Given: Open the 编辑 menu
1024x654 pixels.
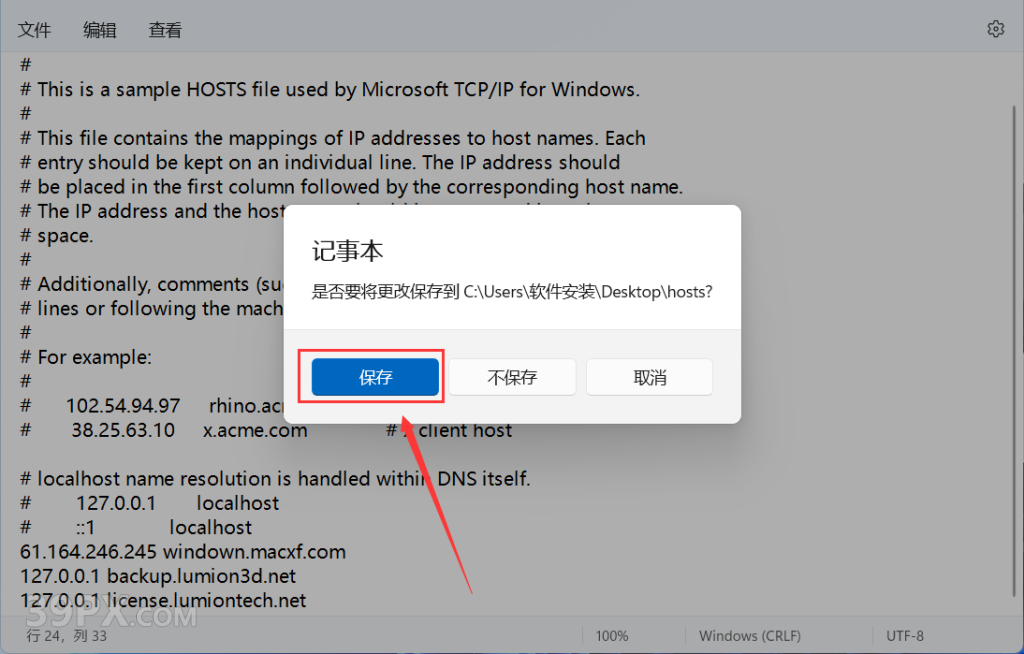Looking at the screenshot, I should tap(100, 30).
